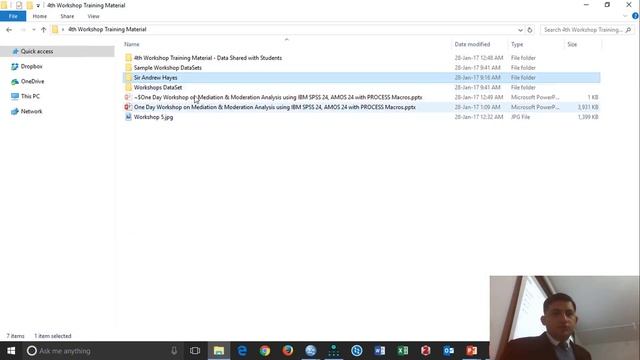Click the Cortana microphone icon

(174, 351)
